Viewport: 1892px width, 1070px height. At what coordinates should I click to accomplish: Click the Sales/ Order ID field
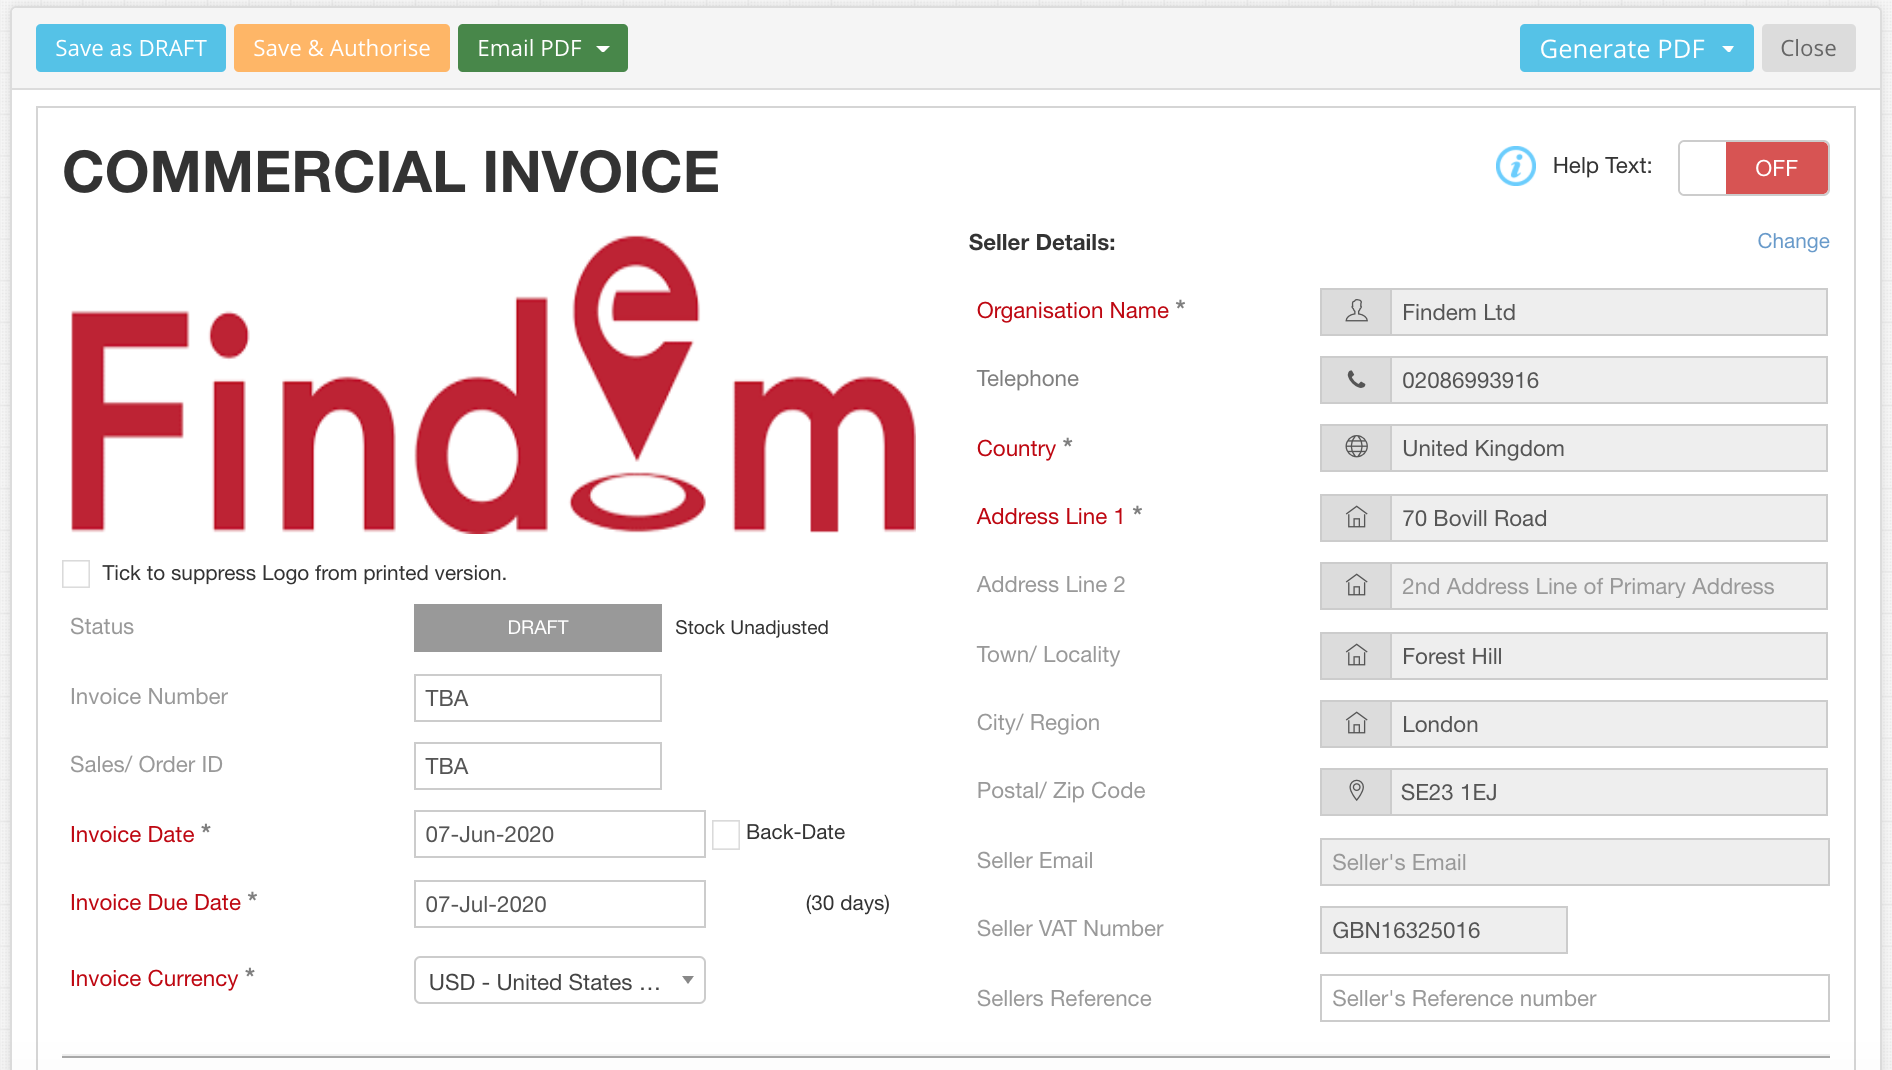point(538,766)
